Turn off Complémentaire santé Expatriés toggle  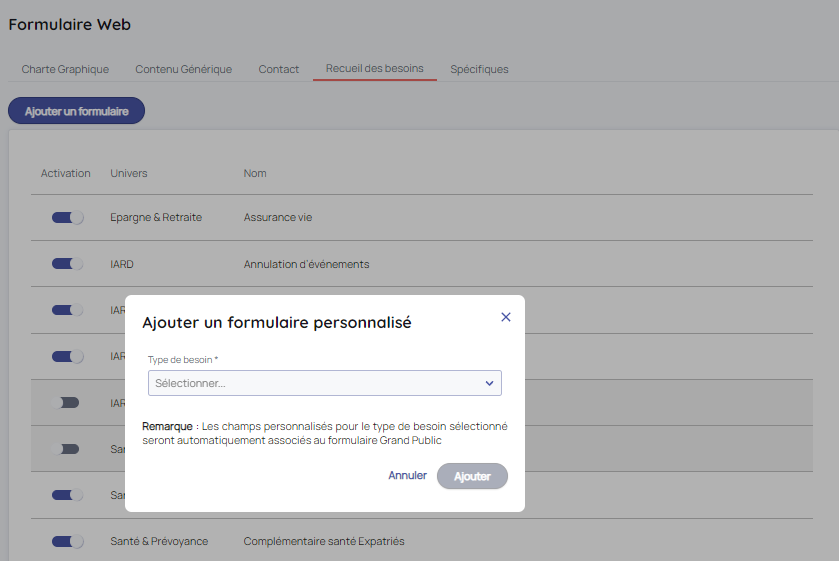click(x=67, y=541)
